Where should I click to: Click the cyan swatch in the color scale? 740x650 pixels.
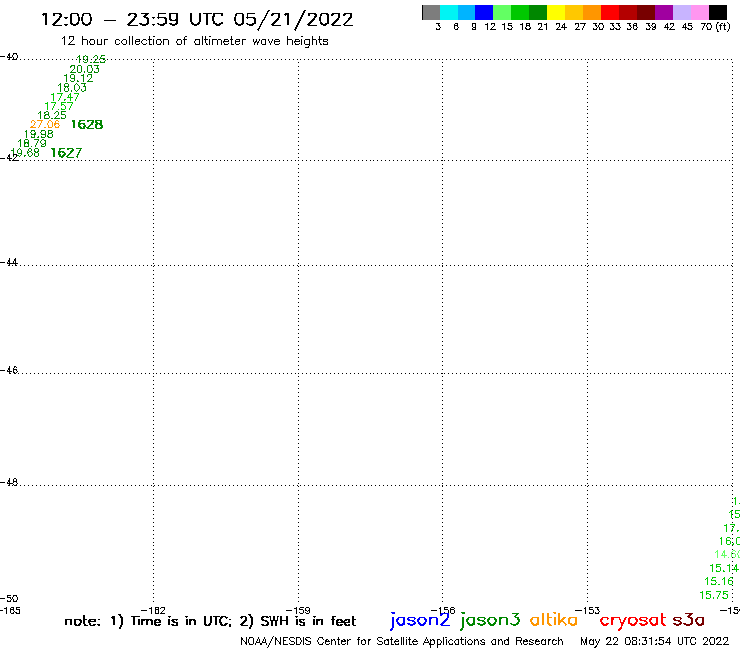pos(449,12)
